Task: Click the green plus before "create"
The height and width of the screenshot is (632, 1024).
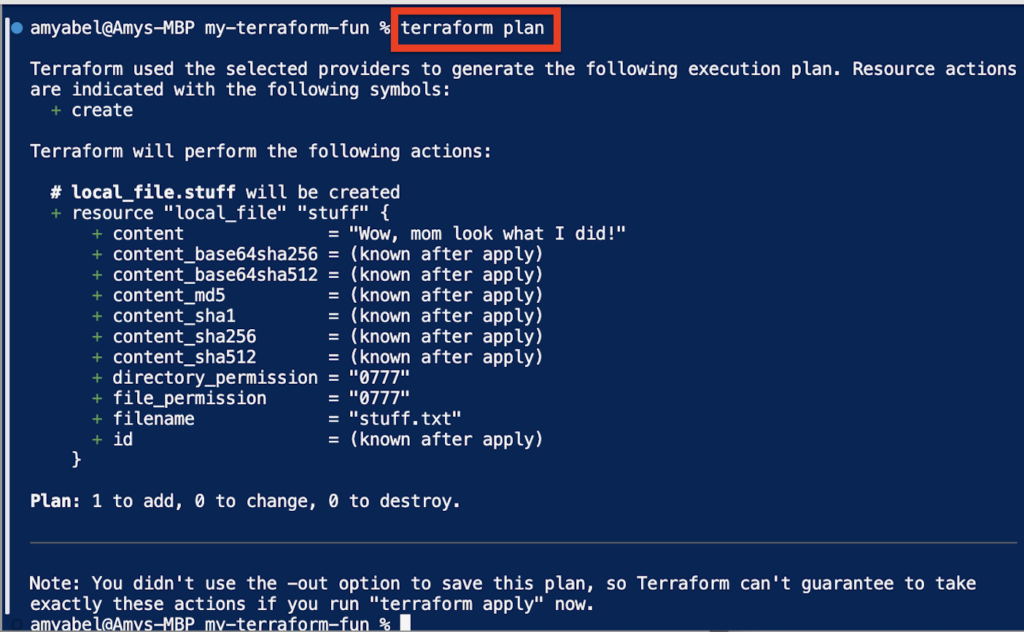Action: 56,110
